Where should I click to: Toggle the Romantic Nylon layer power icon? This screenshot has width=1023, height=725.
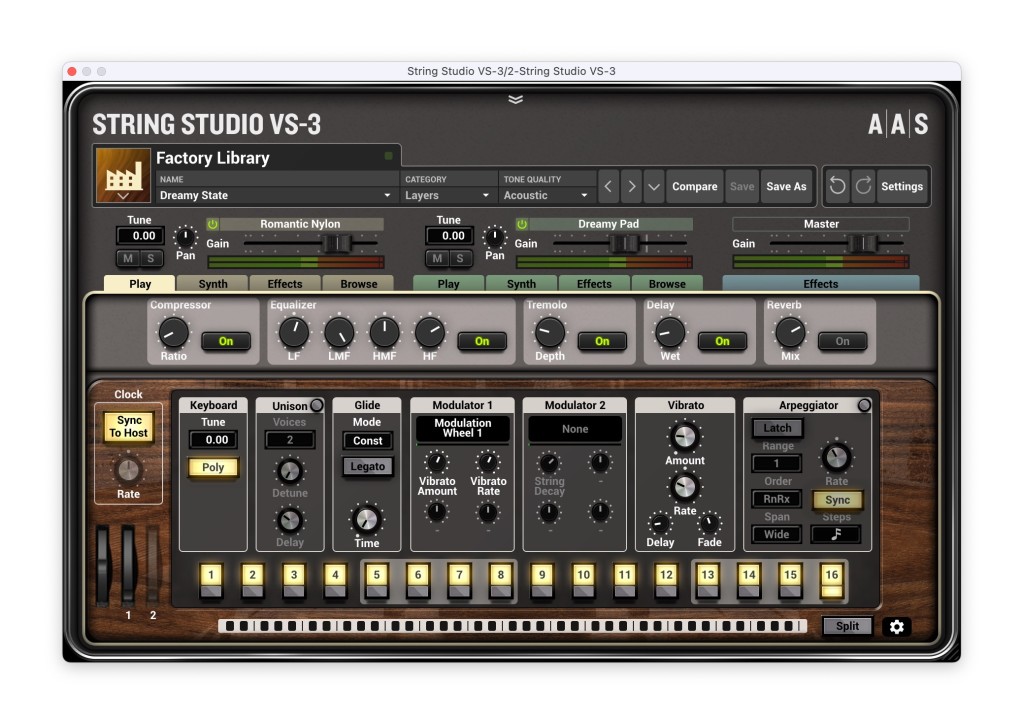point(213,224)
